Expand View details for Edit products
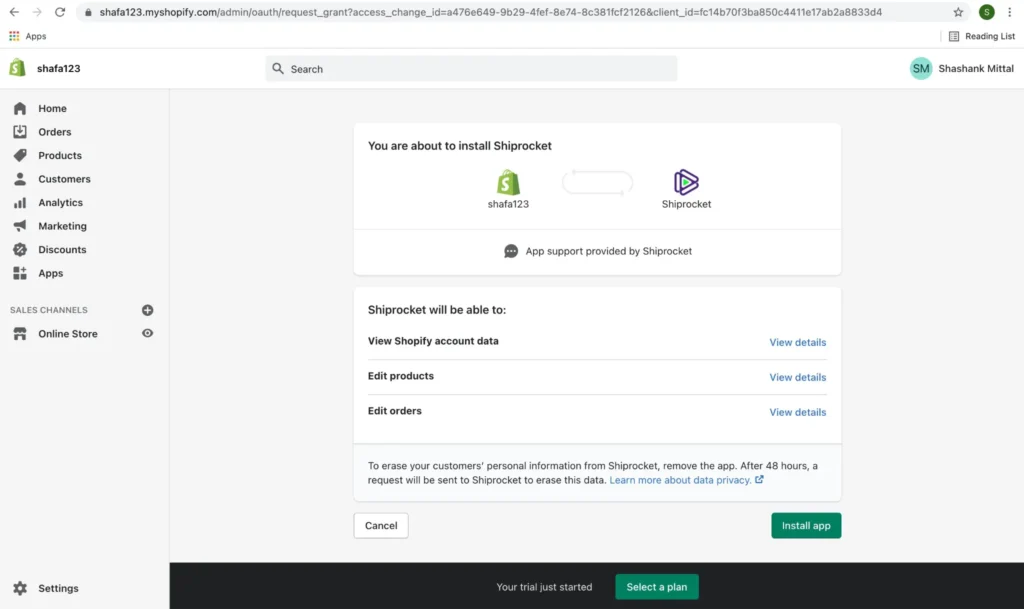 coord(797,376)
